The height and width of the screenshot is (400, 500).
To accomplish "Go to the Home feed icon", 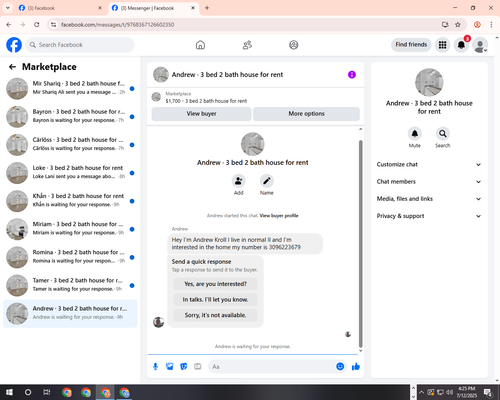I will [x=200, y=45].
